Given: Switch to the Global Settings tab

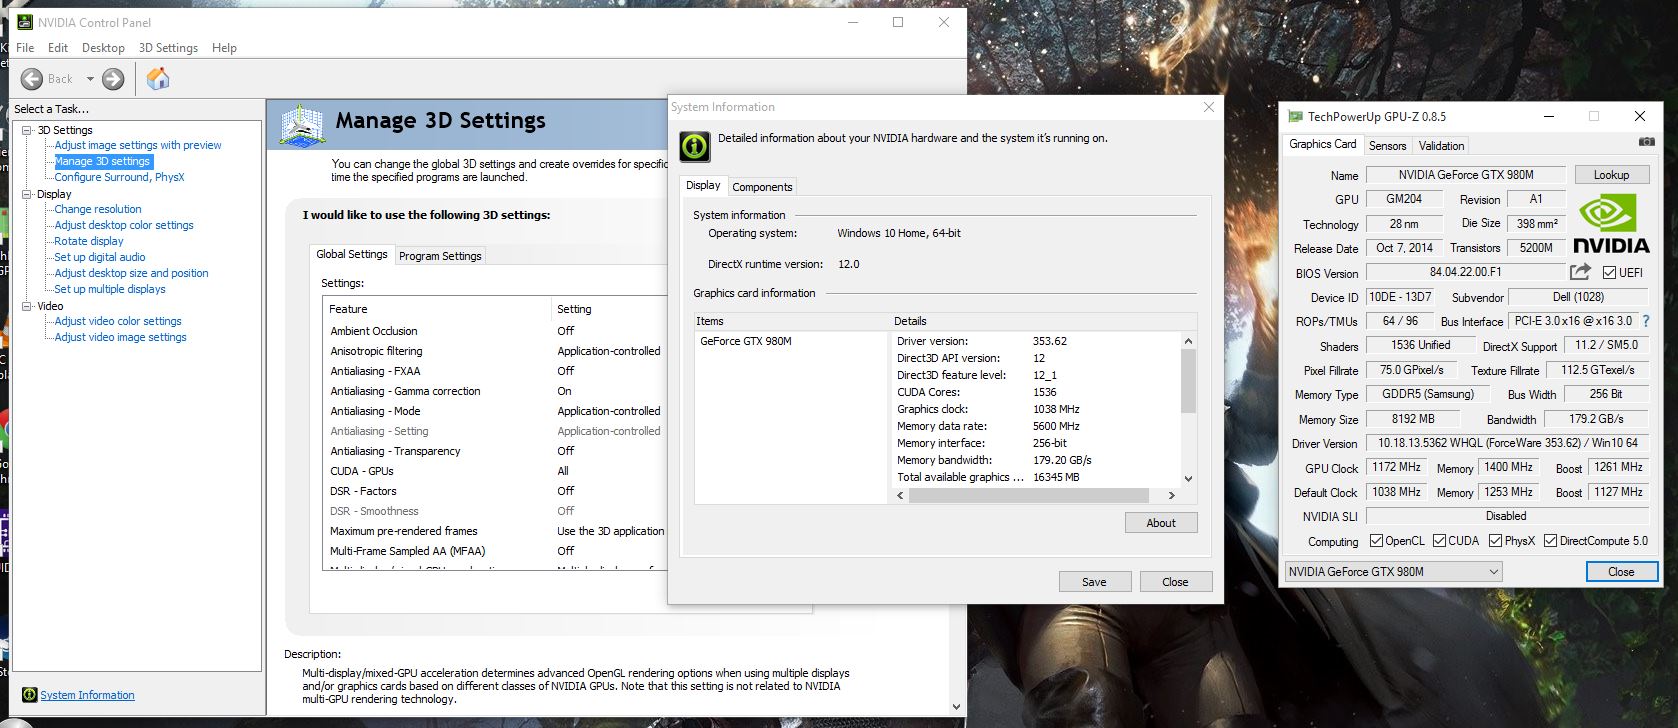Looking at the screenshot, I should tap(352, 254).
